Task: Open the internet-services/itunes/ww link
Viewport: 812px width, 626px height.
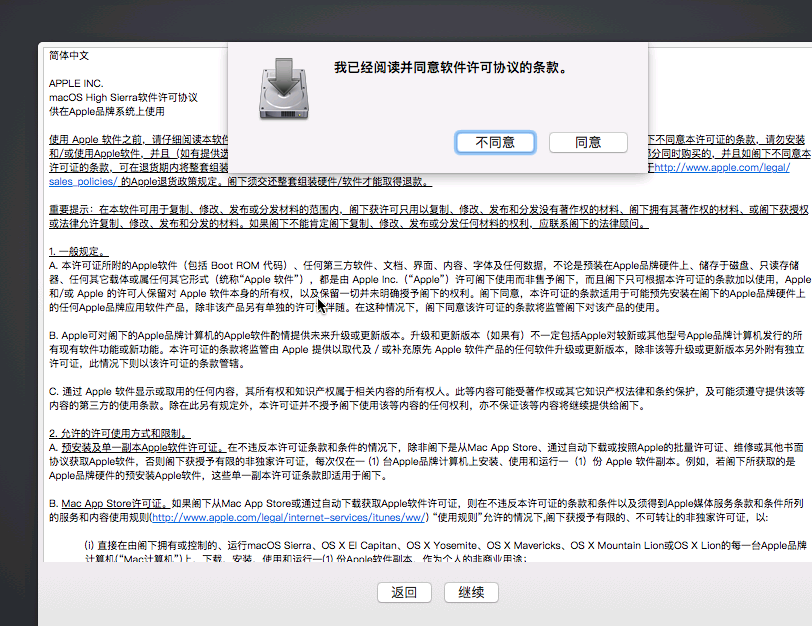Action: coord(289,517)
